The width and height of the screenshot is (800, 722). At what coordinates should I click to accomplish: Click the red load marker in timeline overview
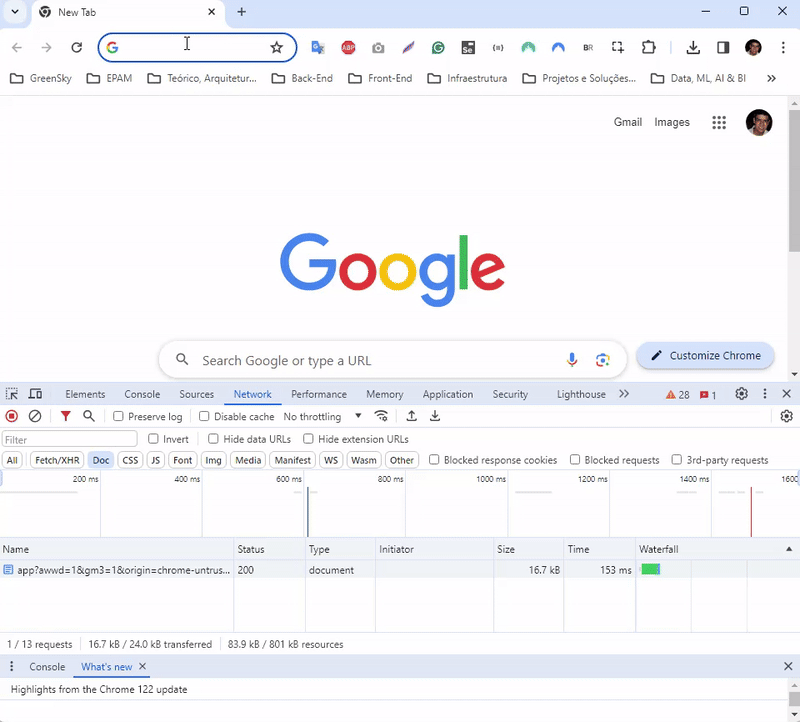click(751, 512)
